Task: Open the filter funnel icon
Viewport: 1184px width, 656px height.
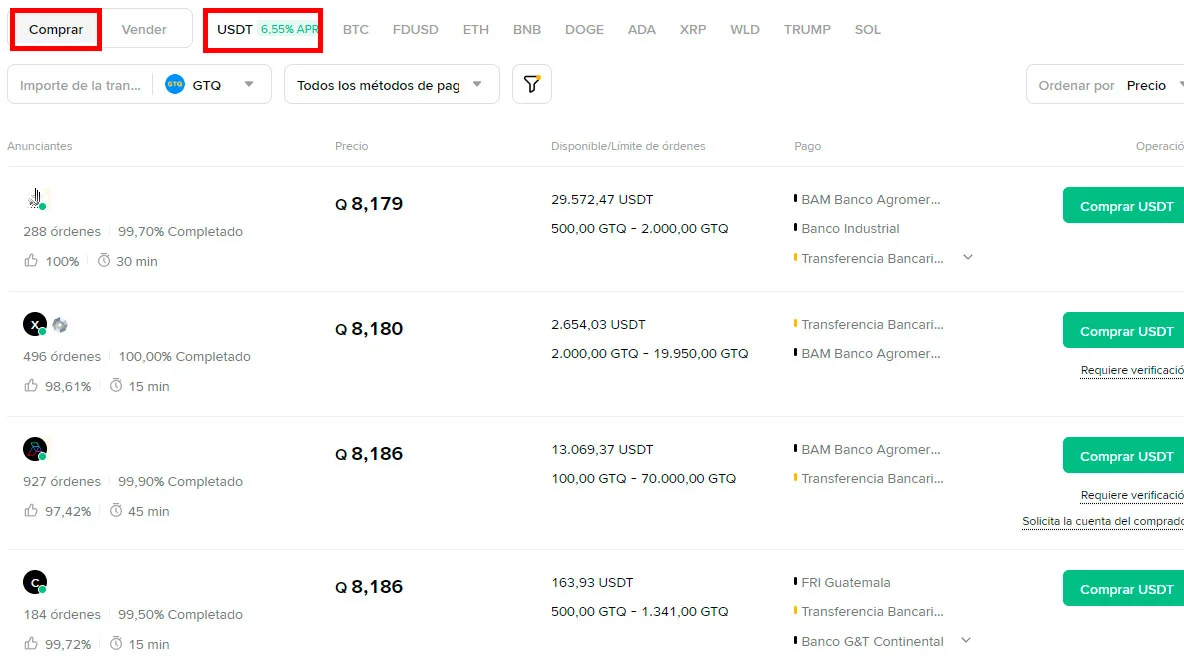Action: click(x=532, y=84)
